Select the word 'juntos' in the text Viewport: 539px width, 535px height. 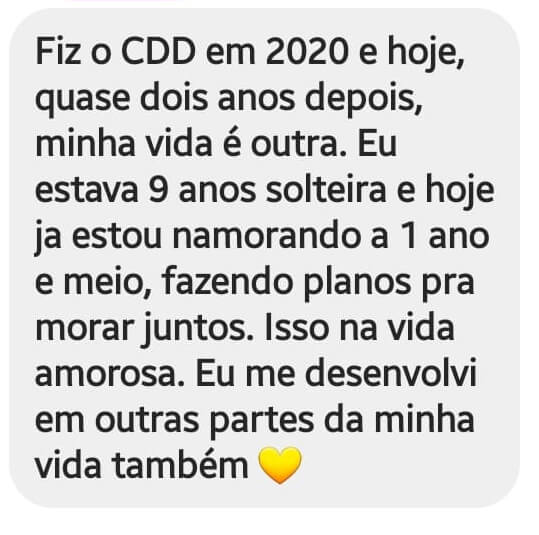196,328
